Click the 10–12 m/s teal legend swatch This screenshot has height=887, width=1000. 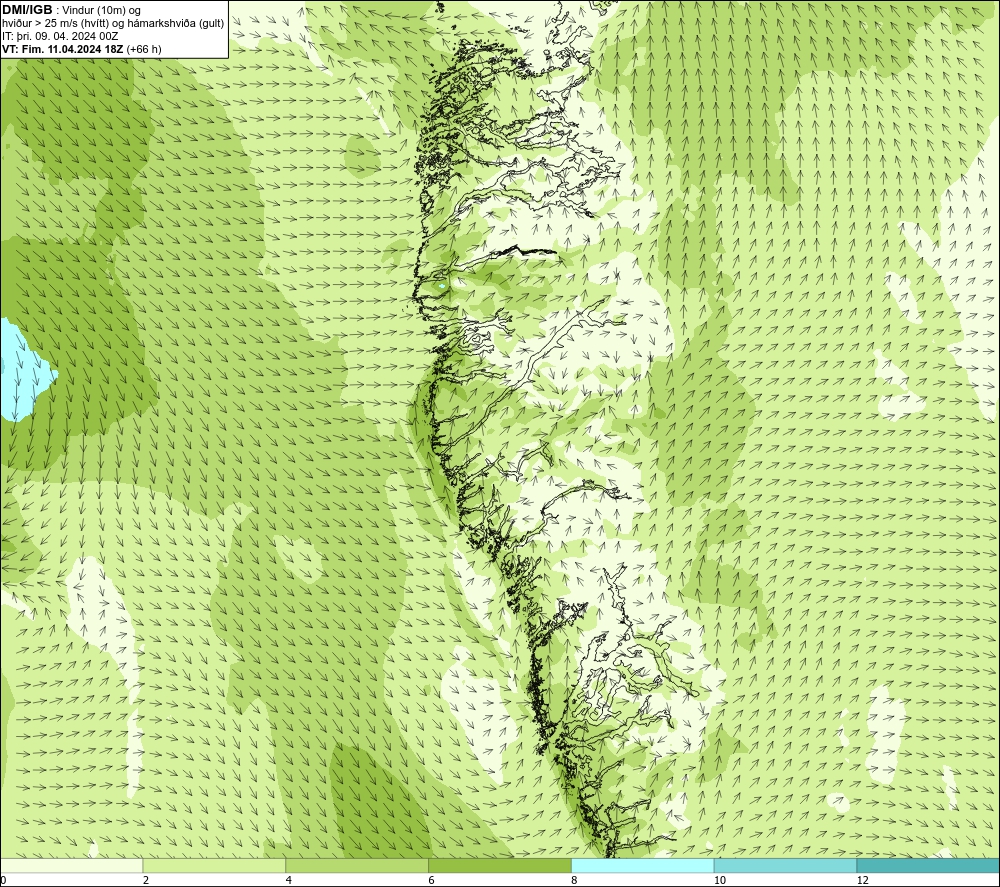pos(786,865)
